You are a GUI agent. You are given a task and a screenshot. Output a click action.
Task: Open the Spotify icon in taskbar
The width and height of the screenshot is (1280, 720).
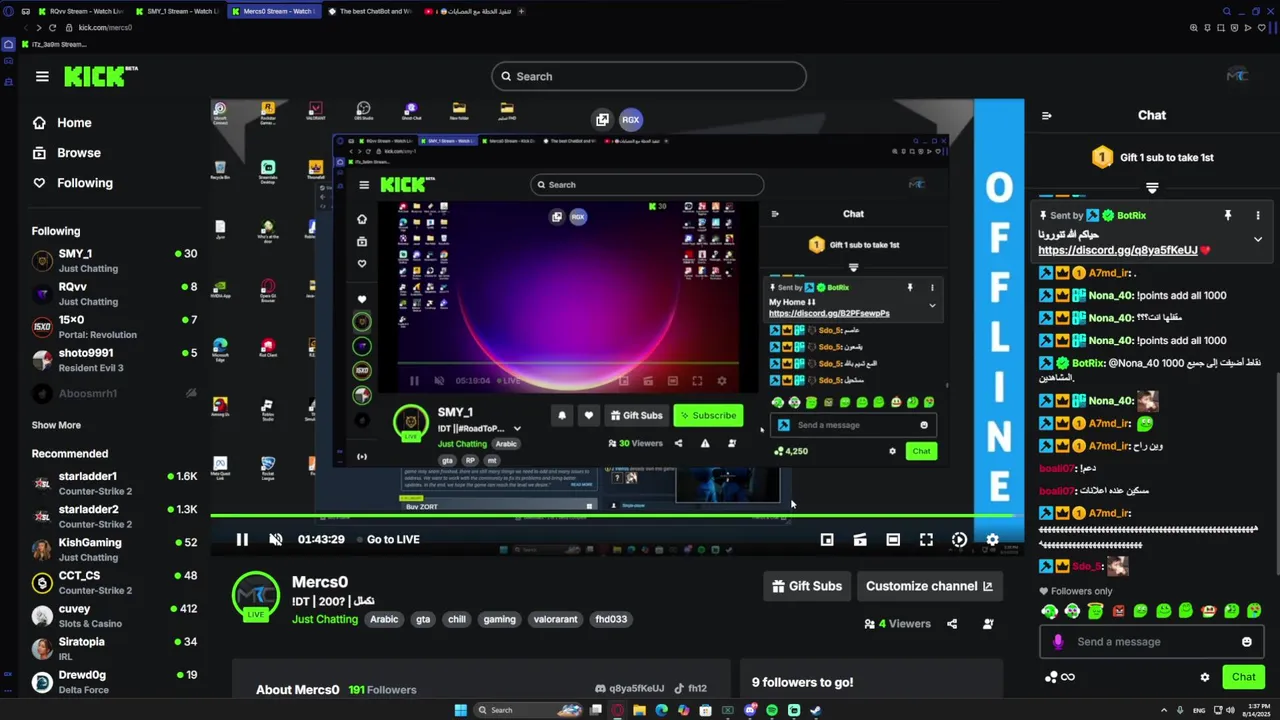[771, 710]
